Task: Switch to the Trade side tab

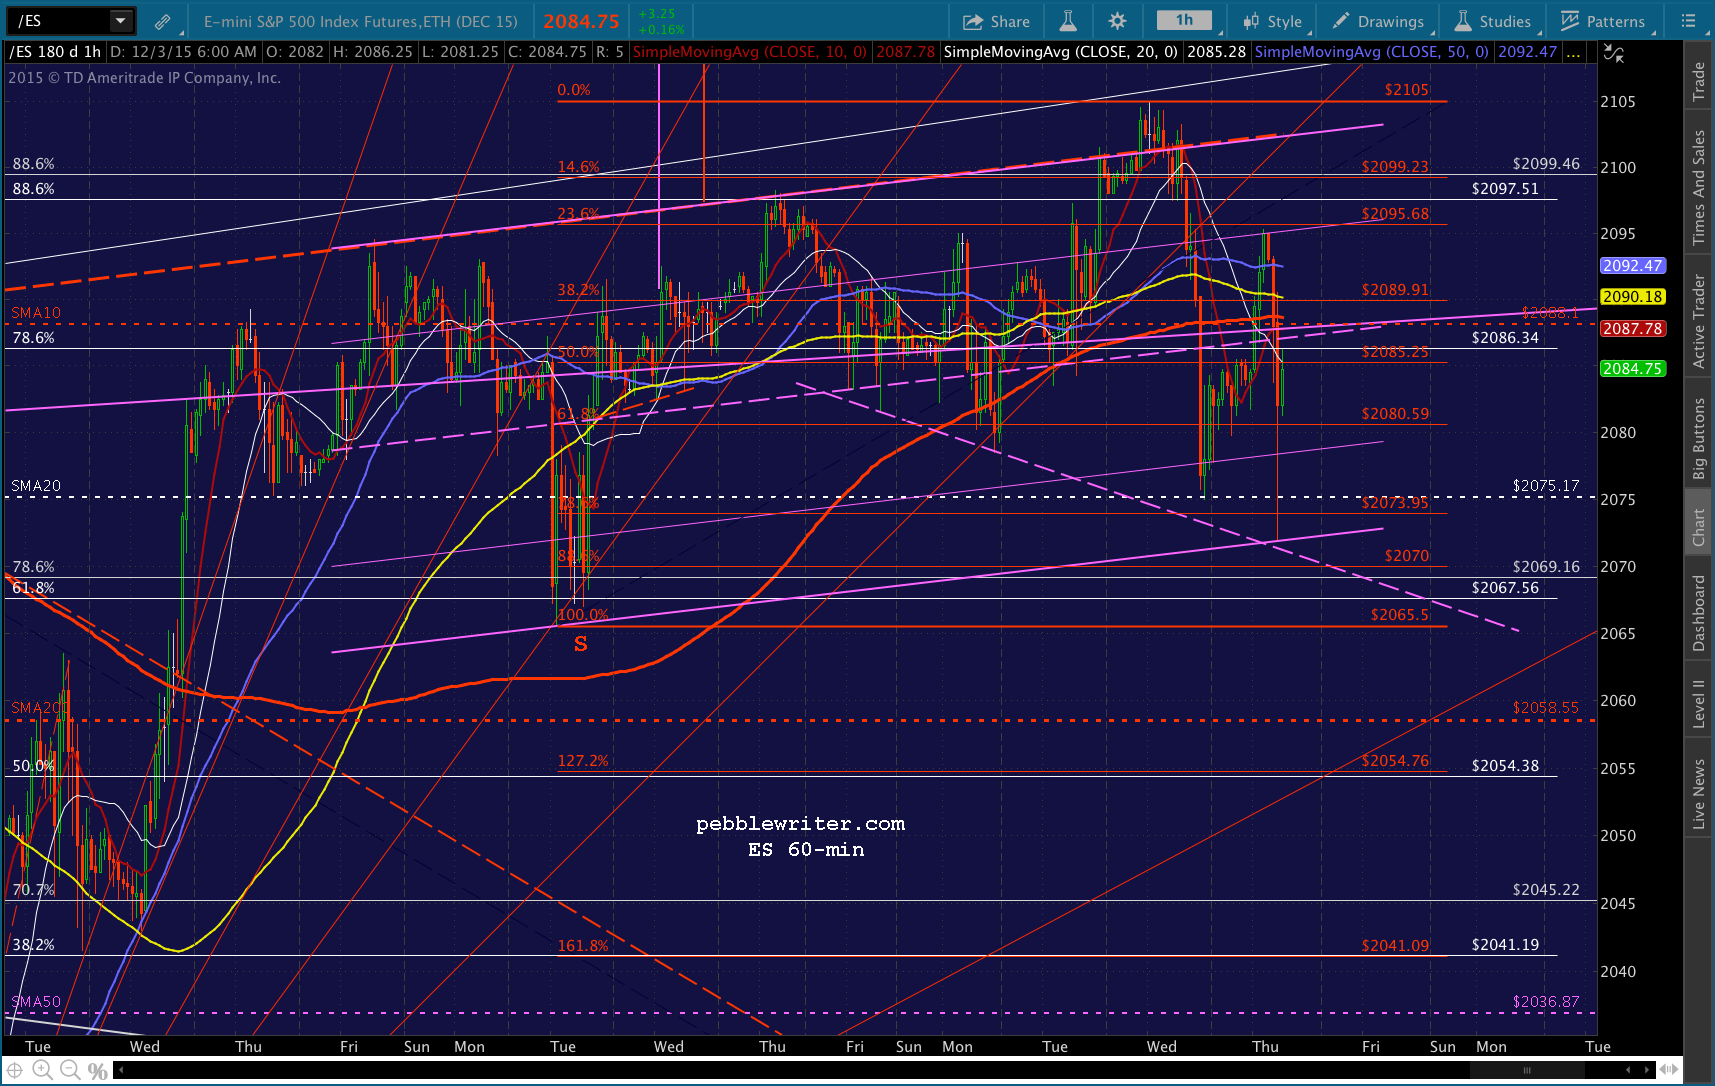Action: pyautogui.click(x=1698, y=81)
